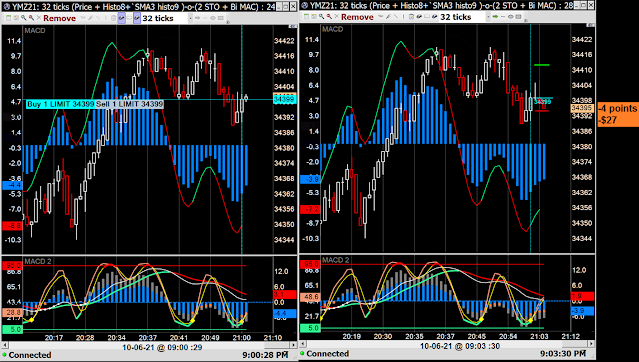Click green zoom-in magnifier in right chart toolbar
Image resolution: width=639 pixels, height=362 pixels.
click(322, 17)
